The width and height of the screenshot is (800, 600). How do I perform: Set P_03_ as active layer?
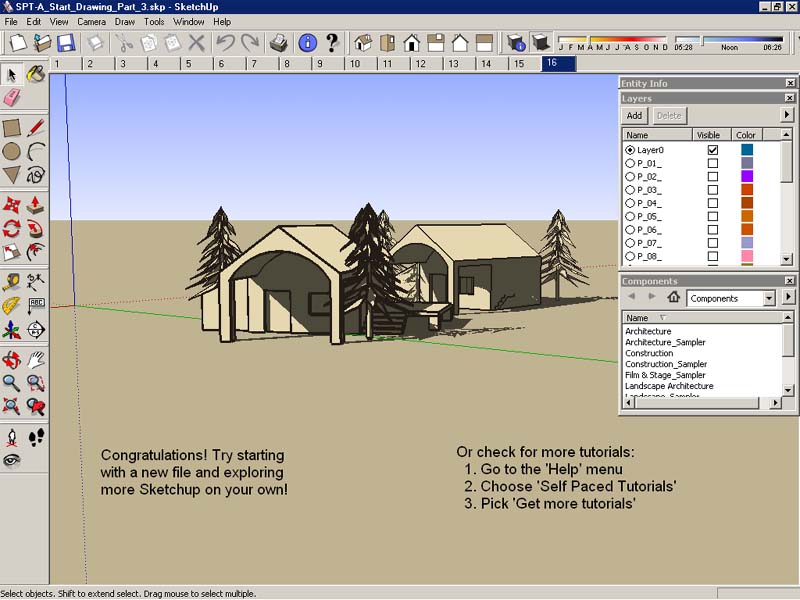630,190
